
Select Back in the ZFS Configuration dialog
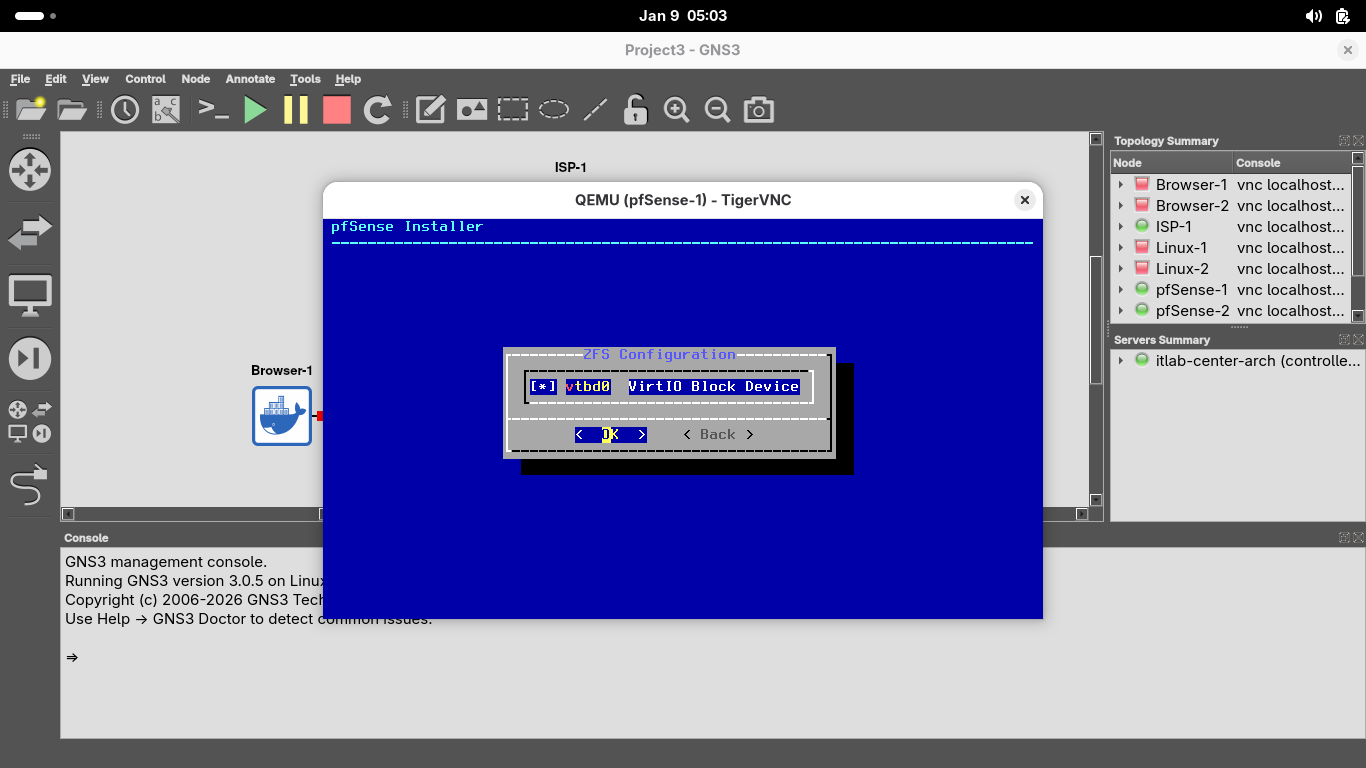point(717,435)
